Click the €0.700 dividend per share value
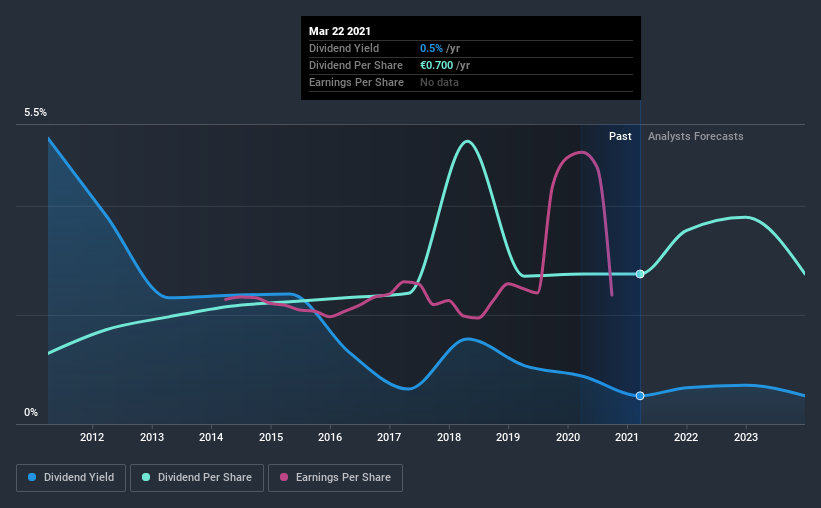The height and width of the screenshot is (508, 821). pos(437,65)
